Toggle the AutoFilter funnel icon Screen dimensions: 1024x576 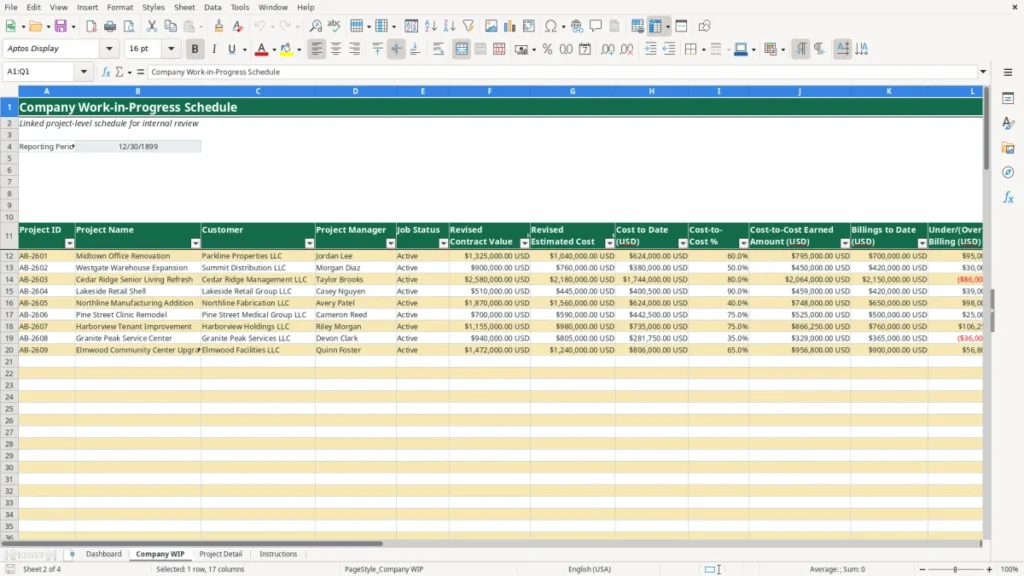point(468,26)
